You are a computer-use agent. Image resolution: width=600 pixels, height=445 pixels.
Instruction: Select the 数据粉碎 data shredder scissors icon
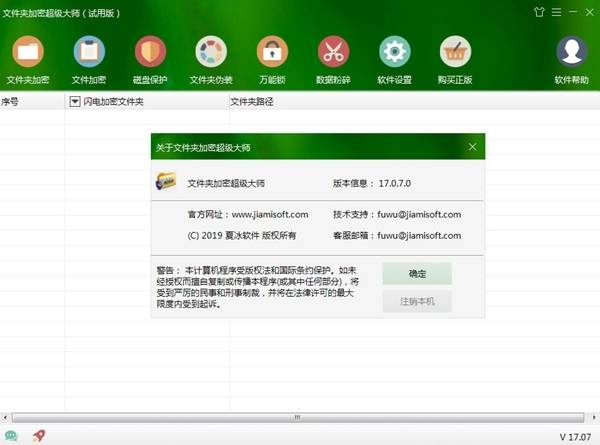click(333, 52)
